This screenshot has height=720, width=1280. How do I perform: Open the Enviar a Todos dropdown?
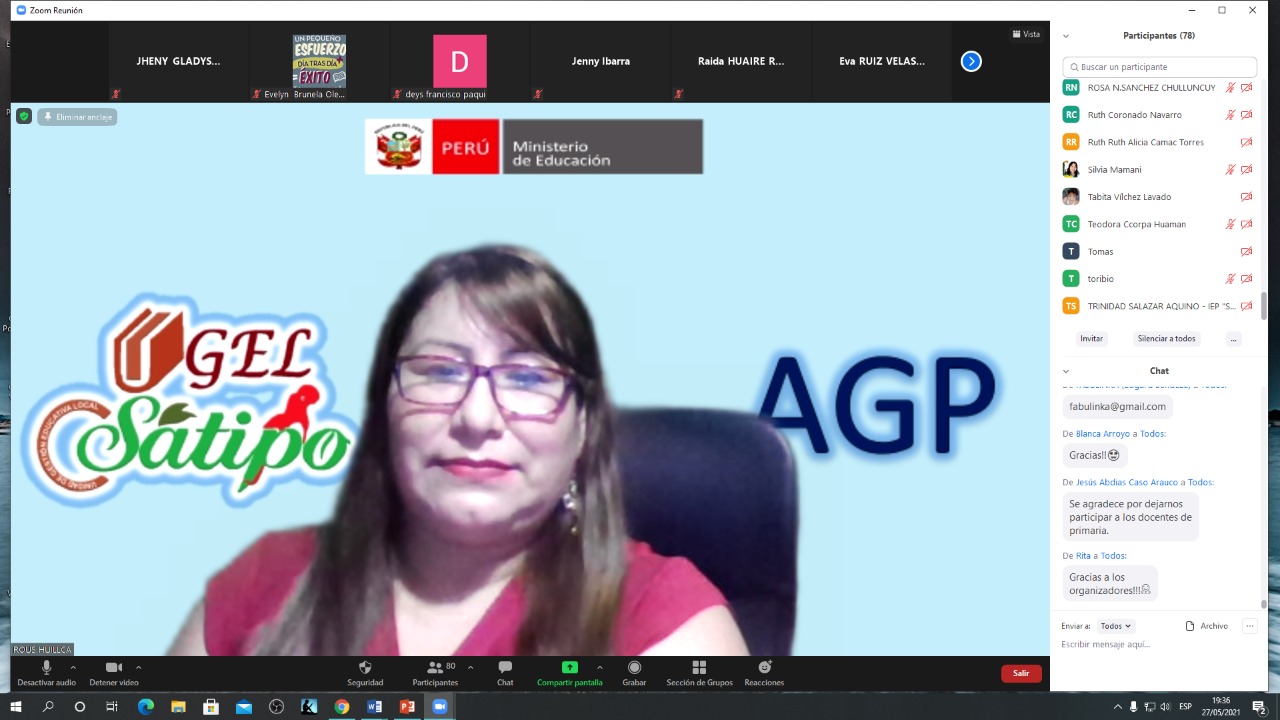point(1116,626)
